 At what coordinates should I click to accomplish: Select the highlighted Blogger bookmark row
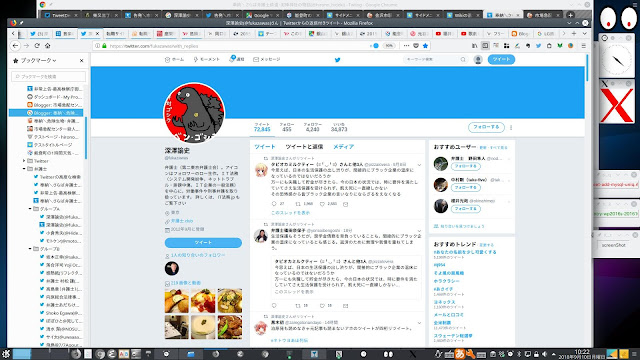46,113
